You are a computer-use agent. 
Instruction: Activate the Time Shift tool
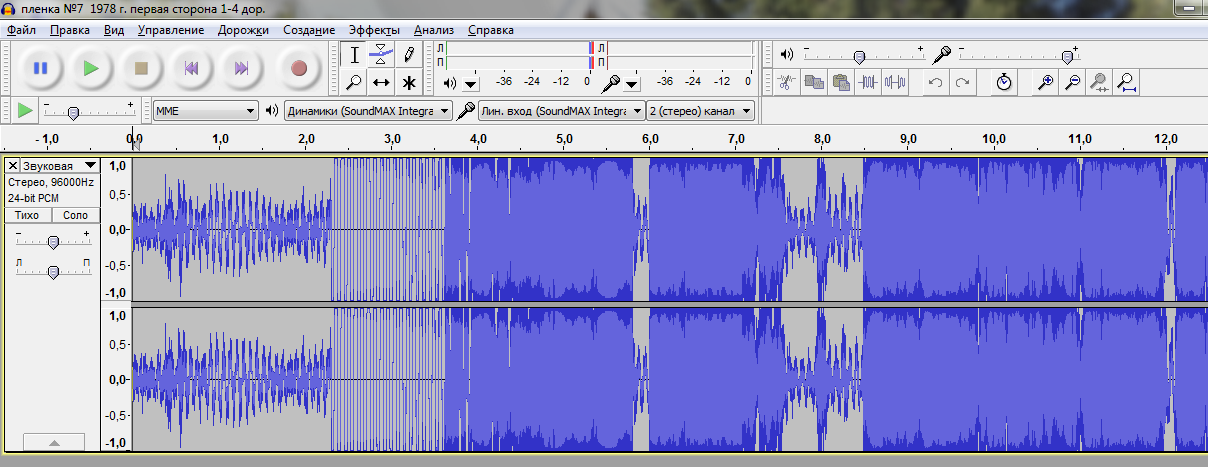tap(381, 82)
